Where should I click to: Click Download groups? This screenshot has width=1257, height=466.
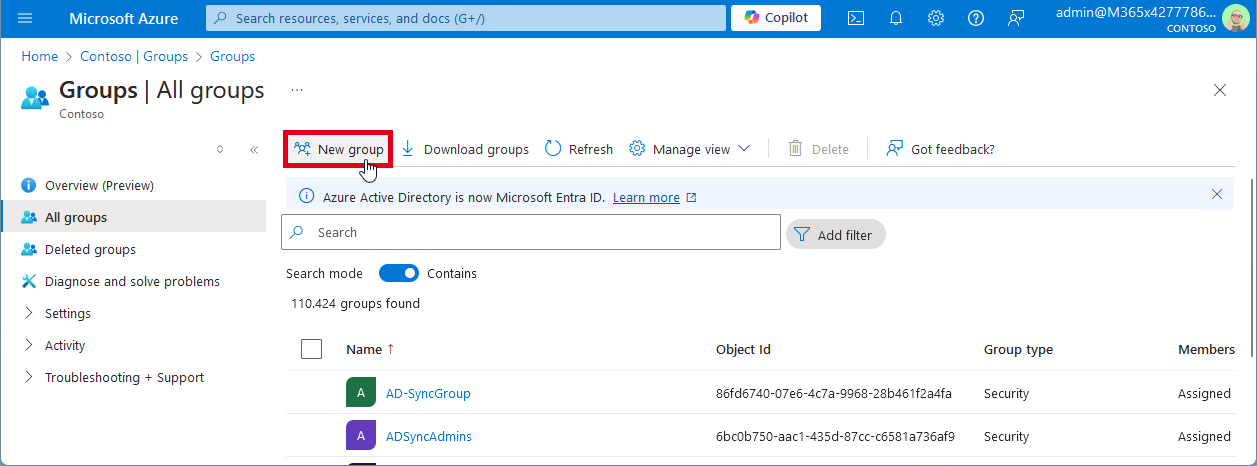(464, 149)
